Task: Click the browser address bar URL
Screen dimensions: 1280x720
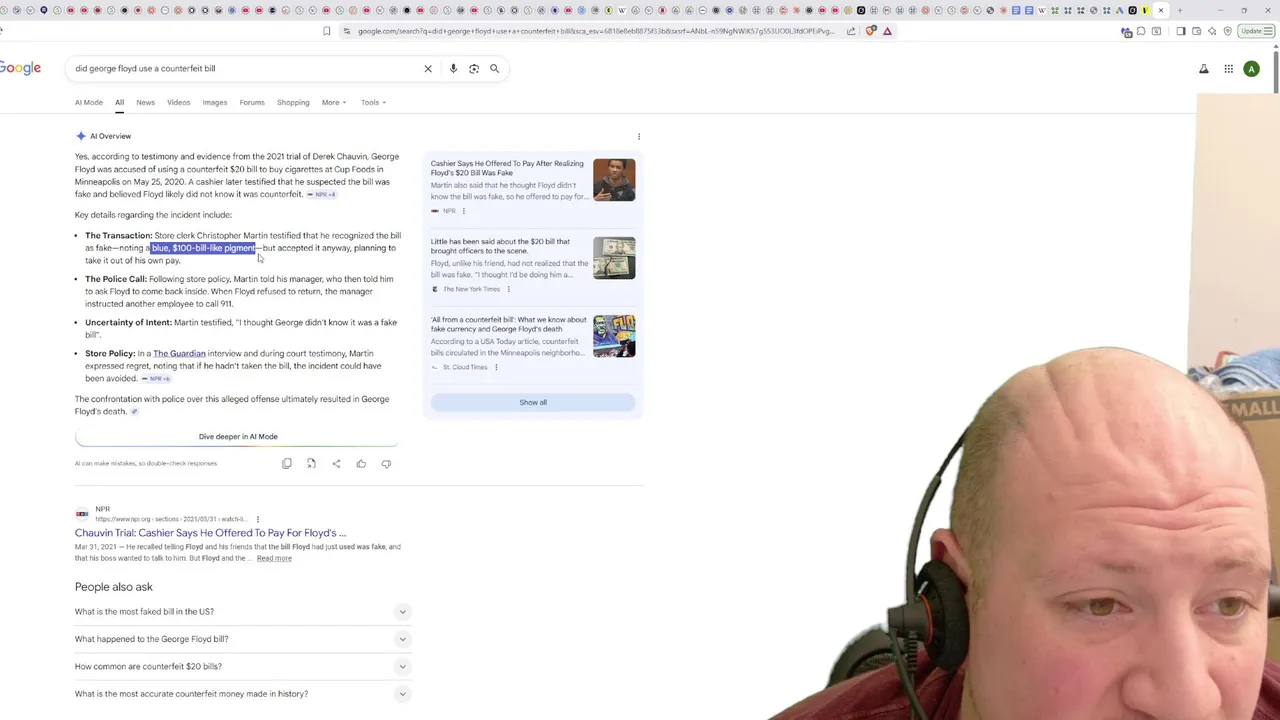Action: (x=596, y=31)
